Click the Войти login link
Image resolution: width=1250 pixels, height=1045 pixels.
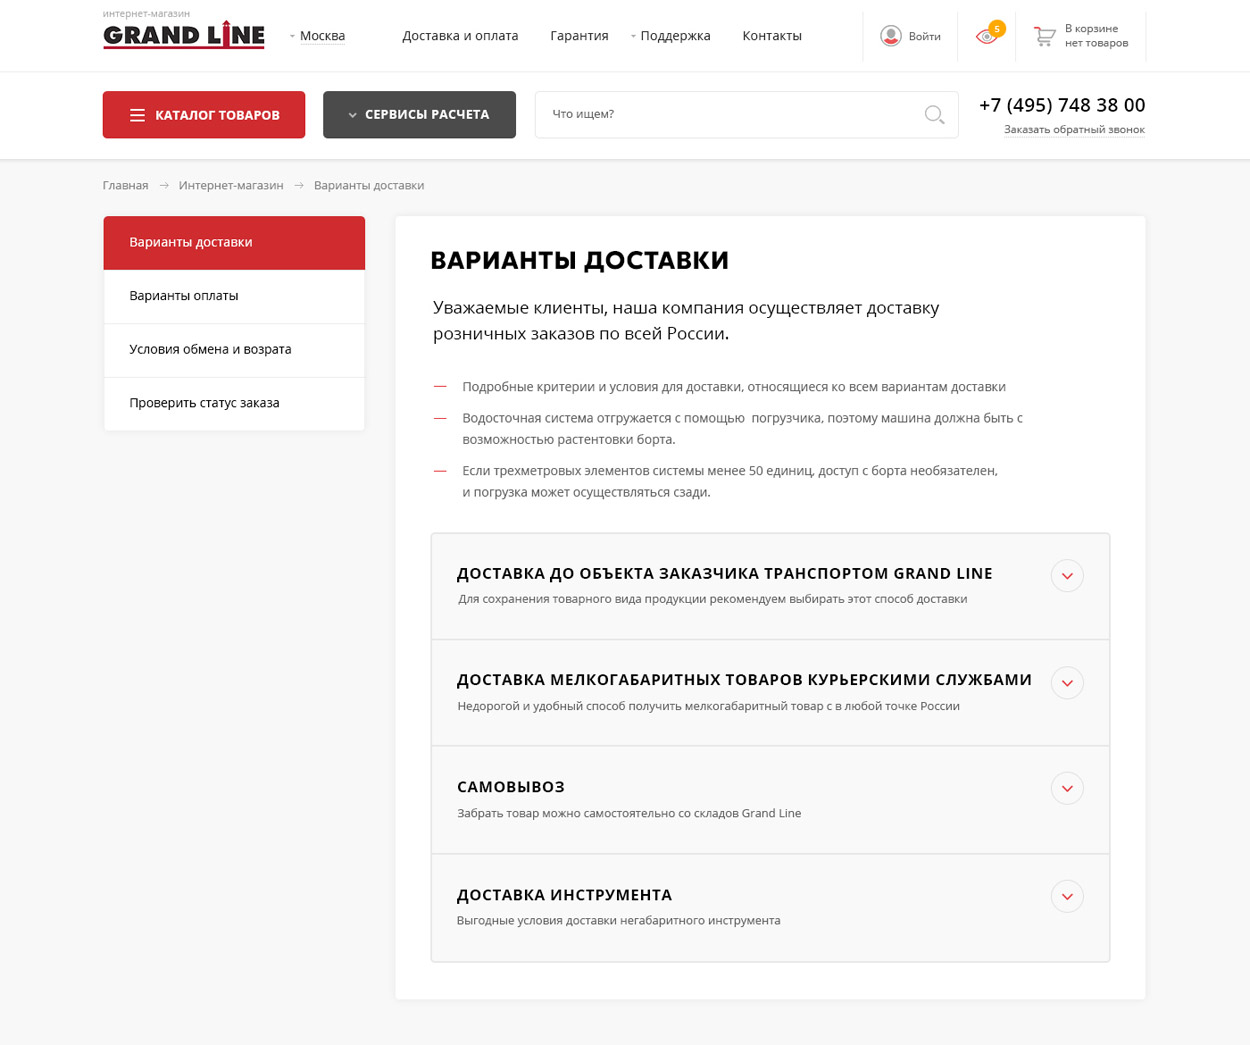[924, 37]
